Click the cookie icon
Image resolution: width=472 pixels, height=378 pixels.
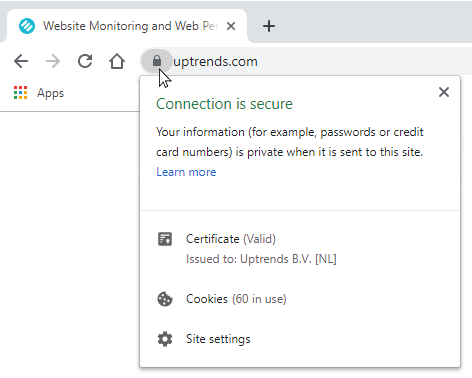click(x=165, y=299)
